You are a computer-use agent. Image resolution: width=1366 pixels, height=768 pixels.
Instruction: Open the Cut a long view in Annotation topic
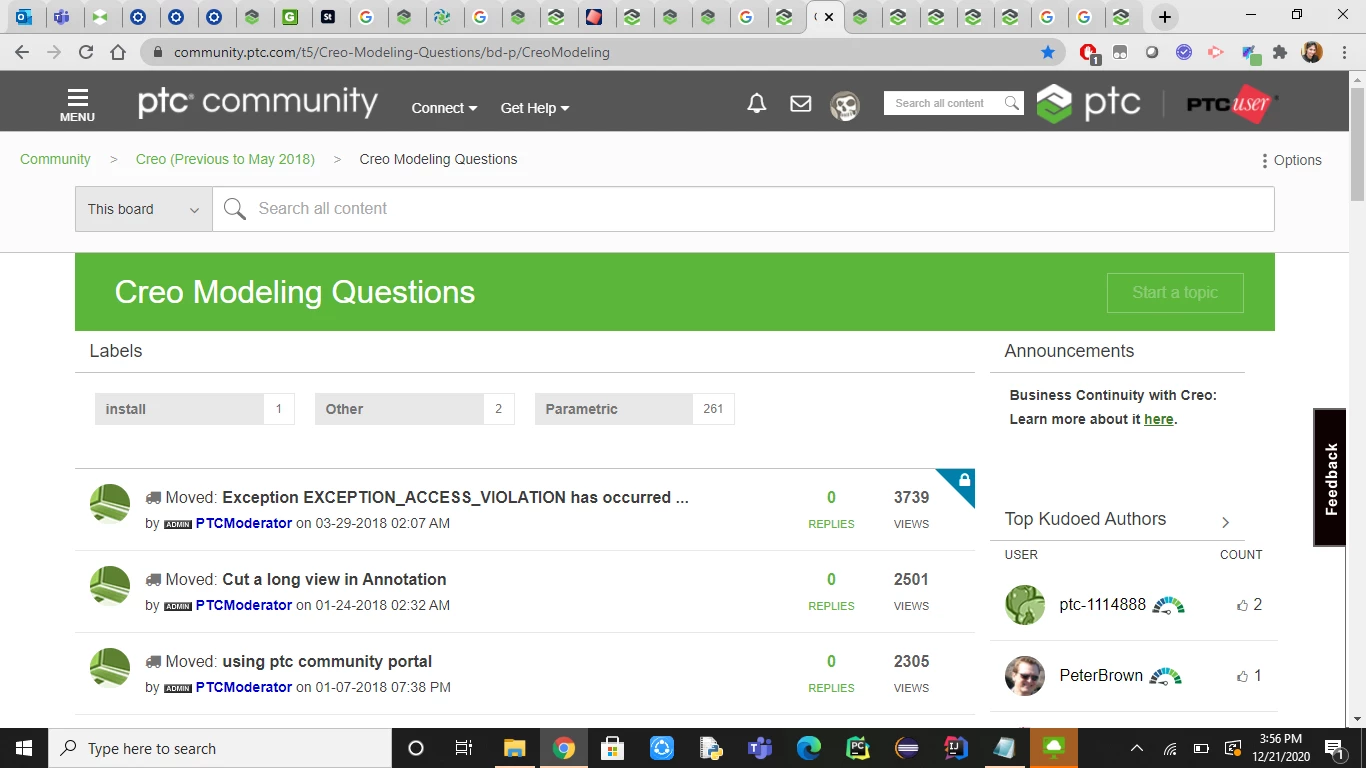pyautogui.click(x=334, y=579)
